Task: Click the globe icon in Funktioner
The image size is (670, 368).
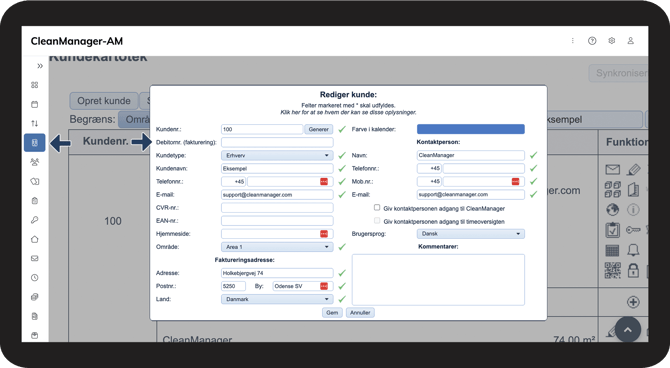Action: [612, 210]
